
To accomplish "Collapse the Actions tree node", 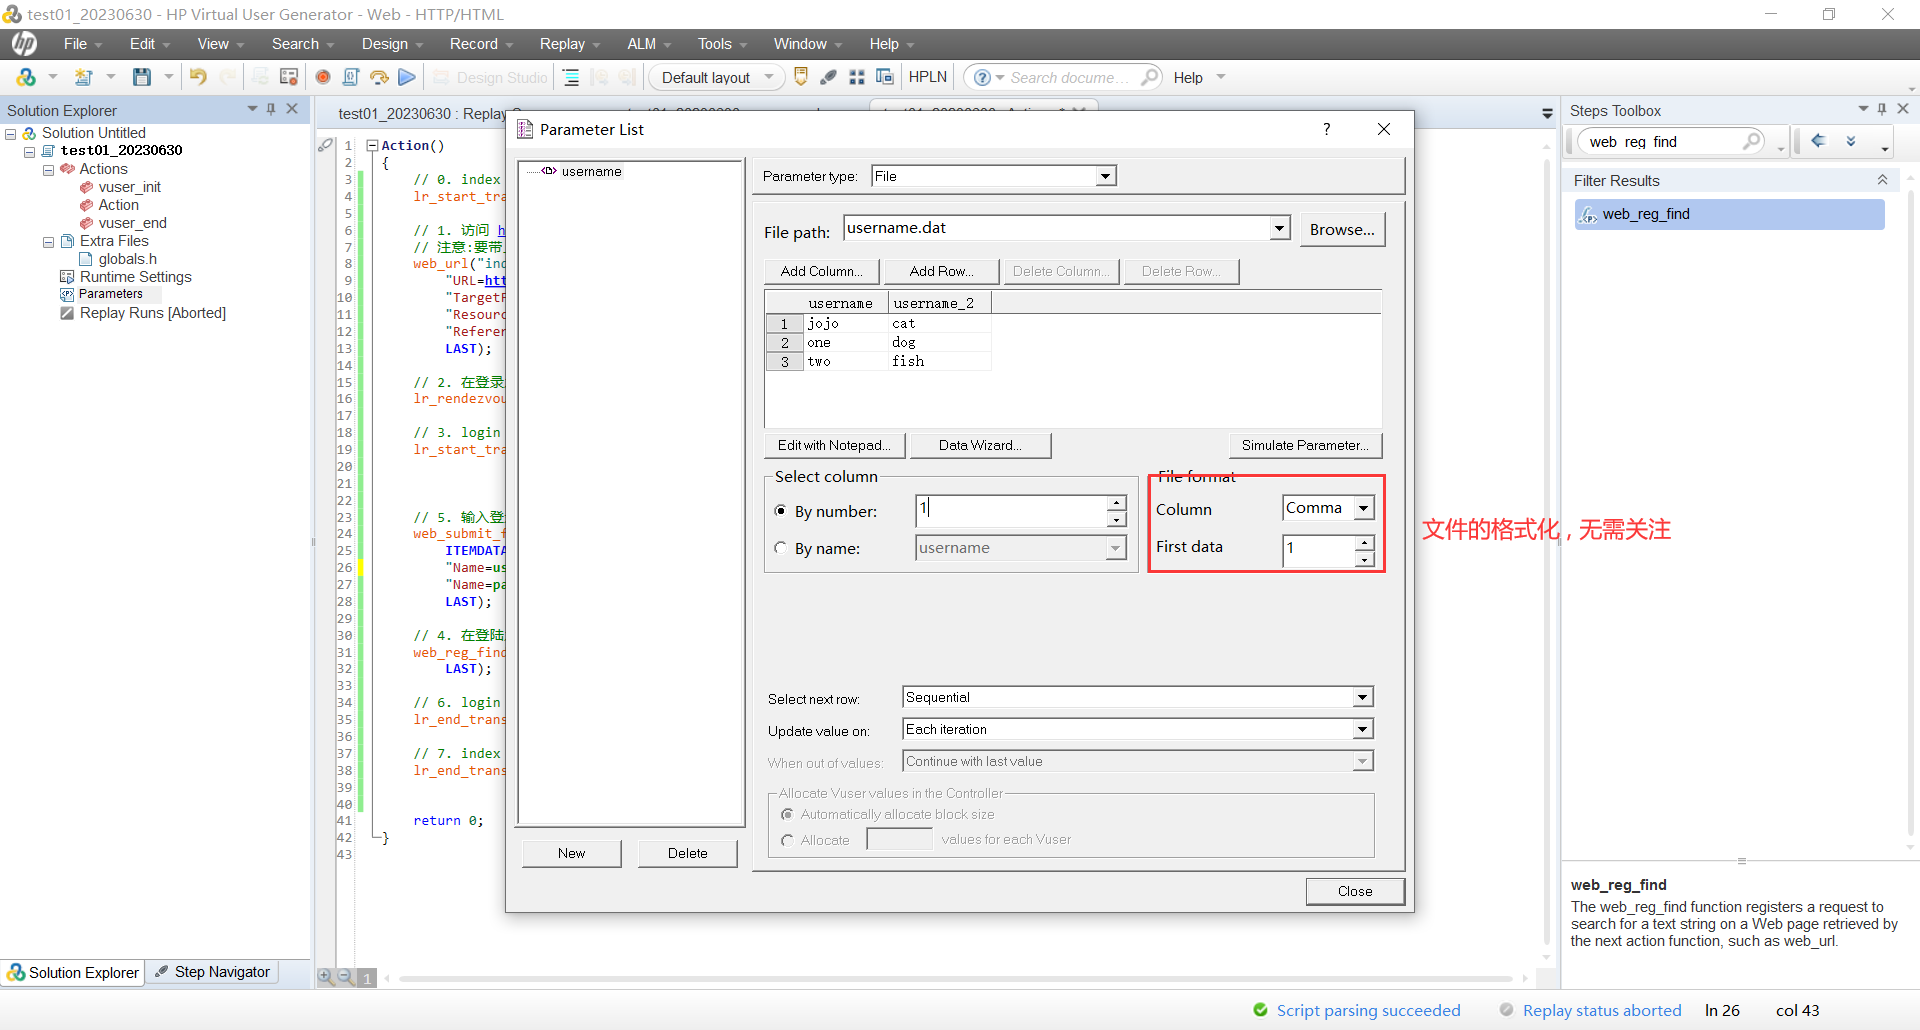I will coord(48,170).
